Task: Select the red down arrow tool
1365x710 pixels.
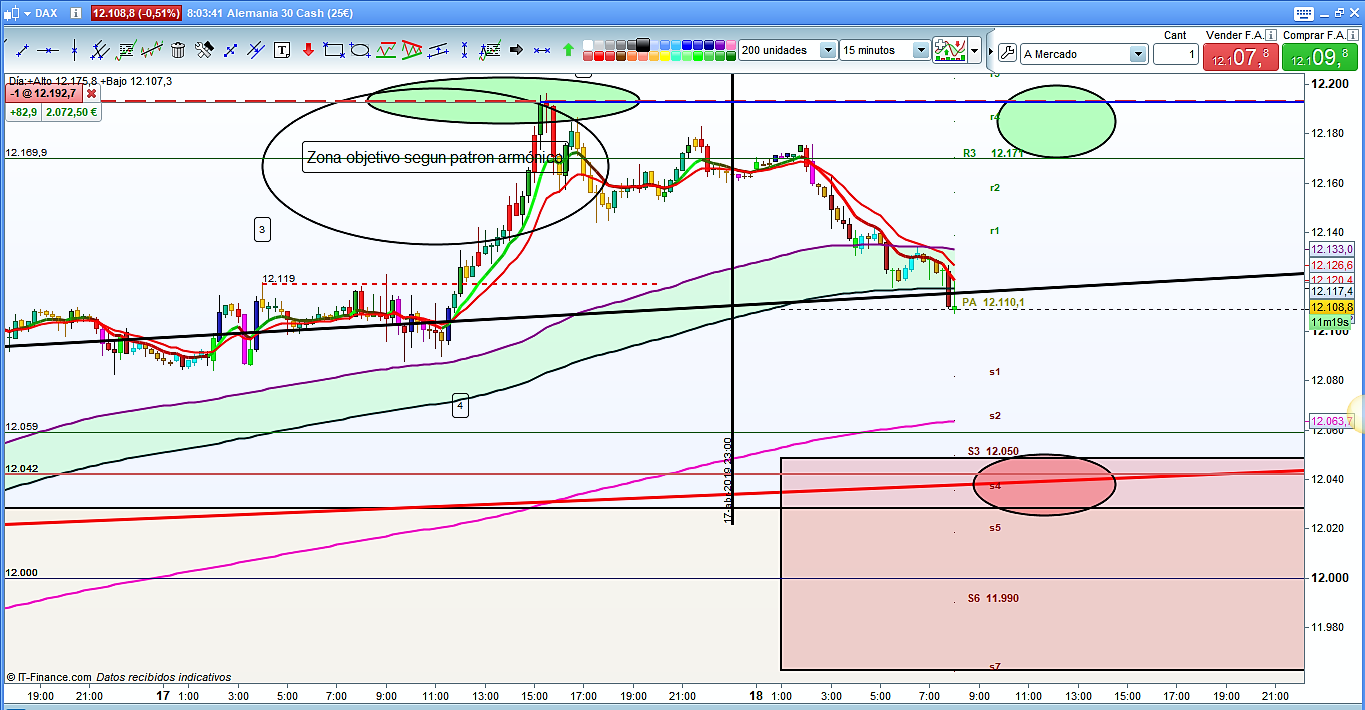Action: [308, 50]
